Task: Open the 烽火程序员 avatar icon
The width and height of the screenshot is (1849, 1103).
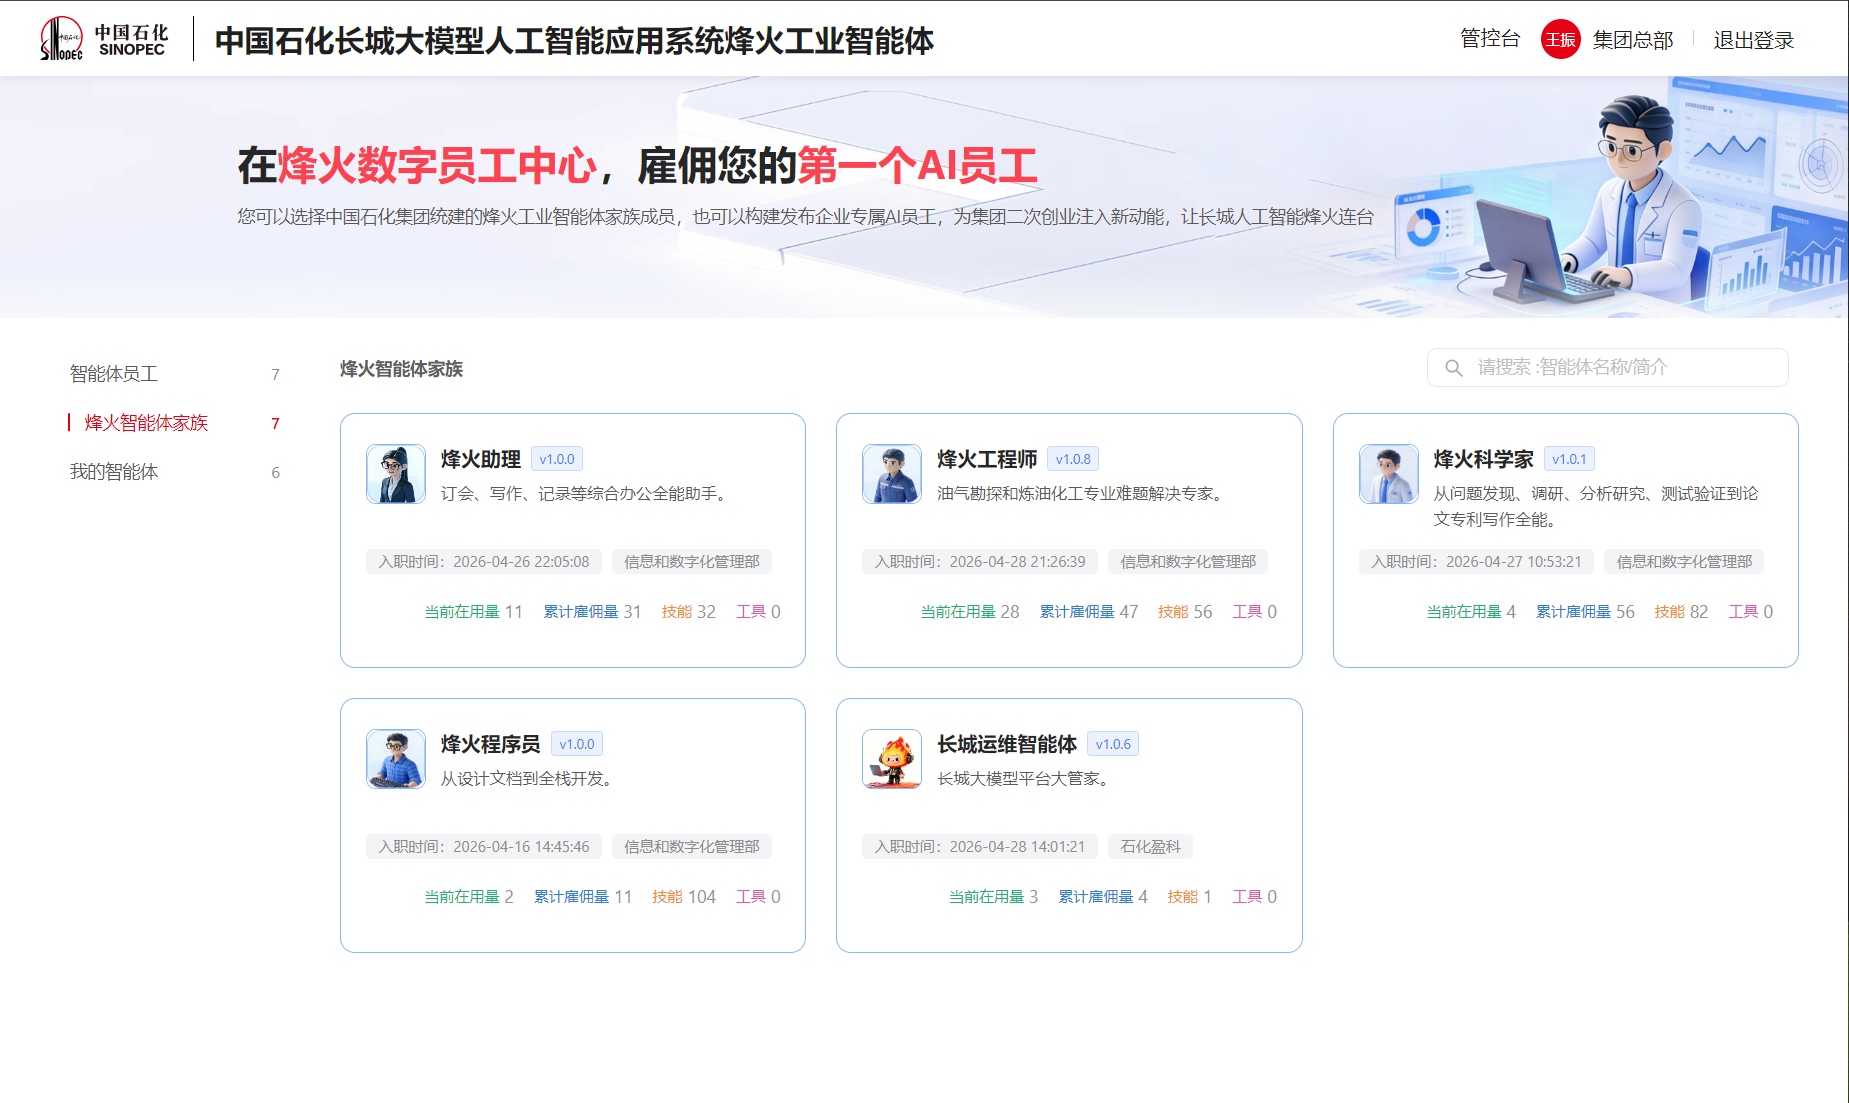Action: point(395,759)
